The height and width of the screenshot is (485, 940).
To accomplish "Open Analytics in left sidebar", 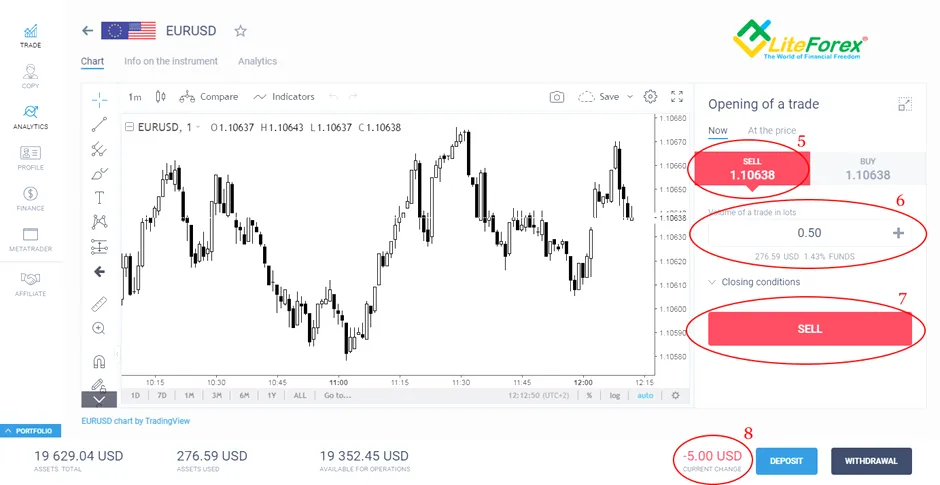I will [31, 117].
